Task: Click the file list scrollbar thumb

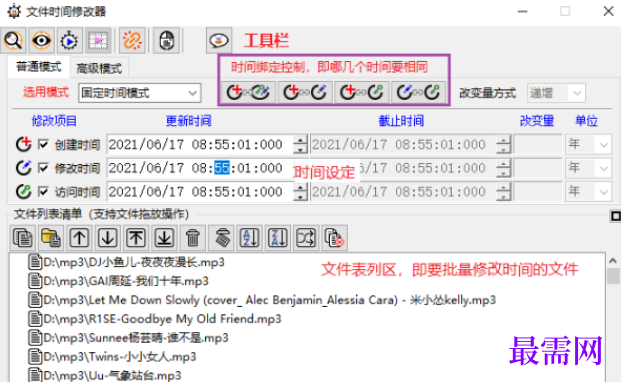Action: tap(613, 276)
